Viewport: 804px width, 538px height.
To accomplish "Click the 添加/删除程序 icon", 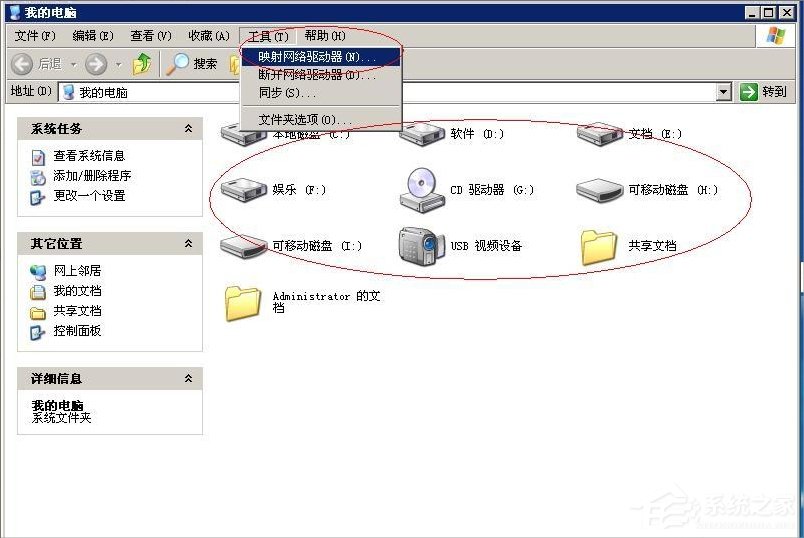I will click(x=38, y=177).
